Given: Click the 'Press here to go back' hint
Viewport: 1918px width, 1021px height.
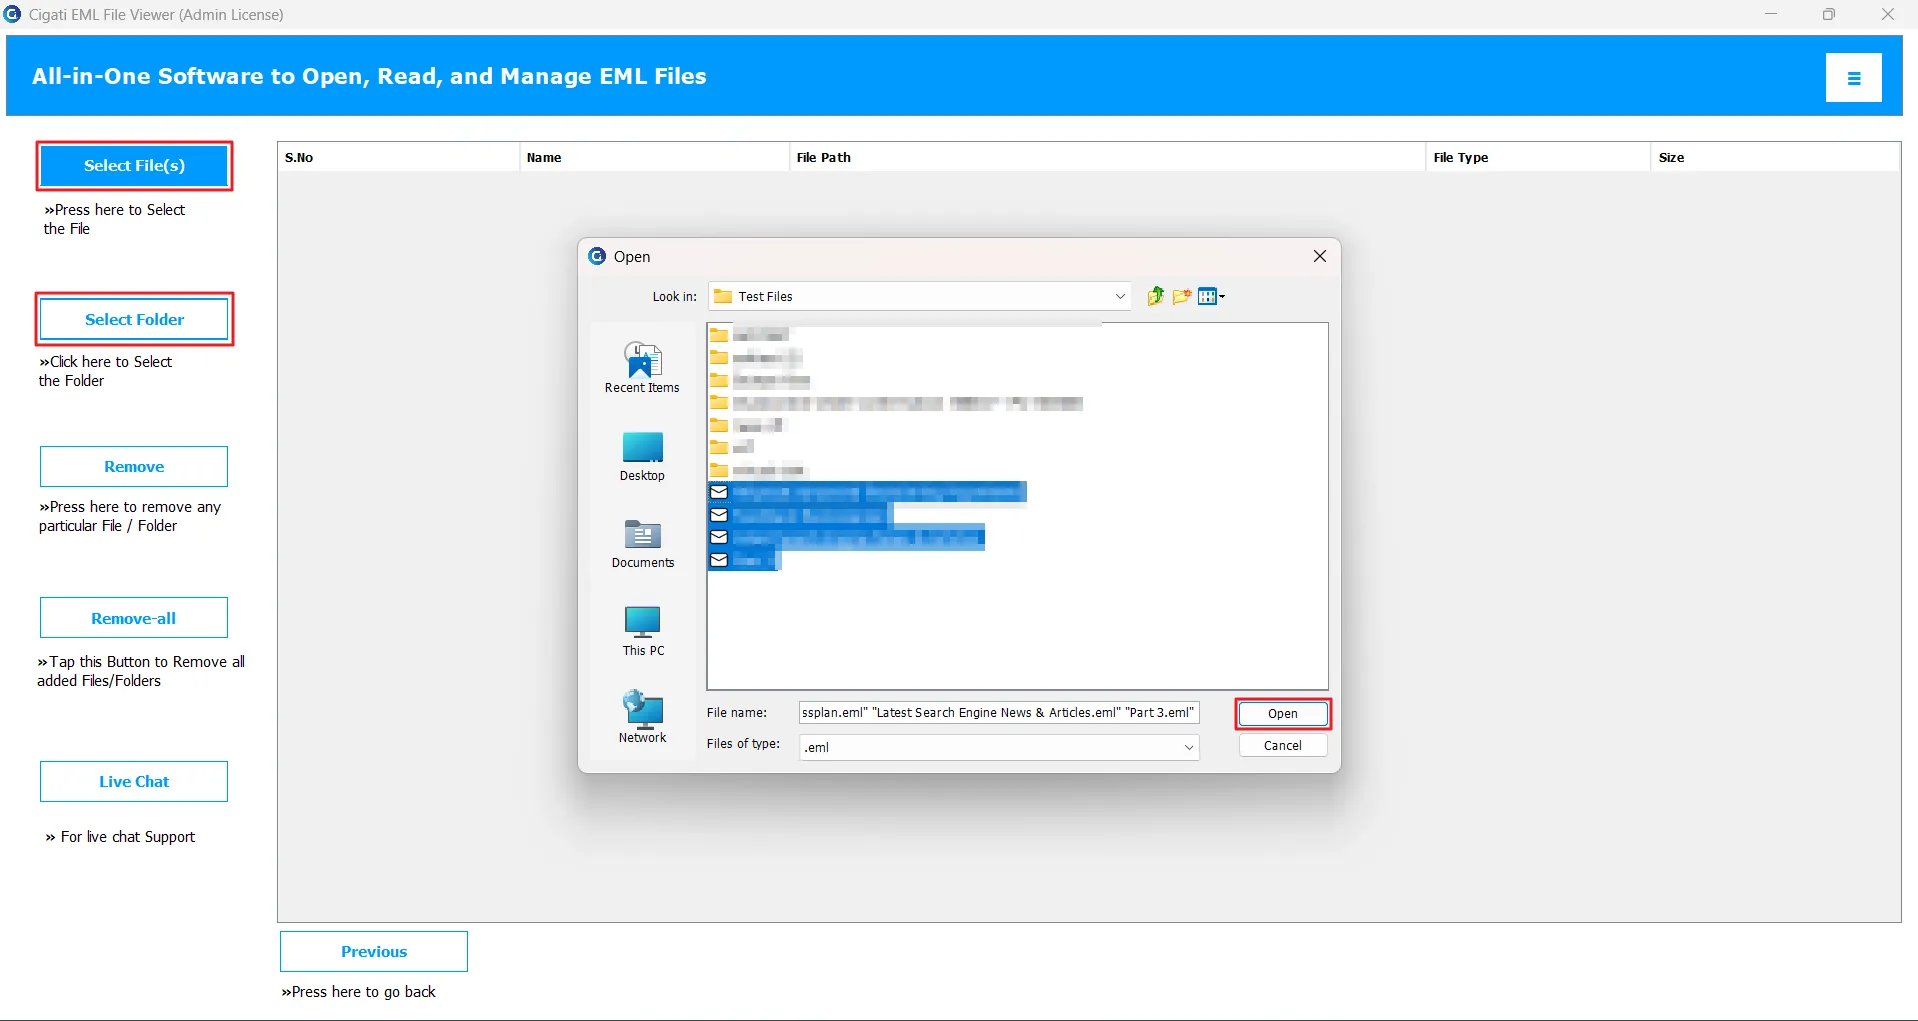Looking at the screenshot, I should [x=358, y=992].
